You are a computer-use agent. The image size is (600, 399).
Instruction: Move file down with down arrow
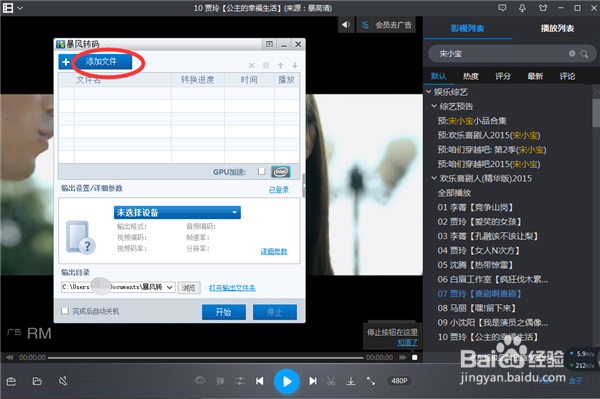click(x=295, y=65)
